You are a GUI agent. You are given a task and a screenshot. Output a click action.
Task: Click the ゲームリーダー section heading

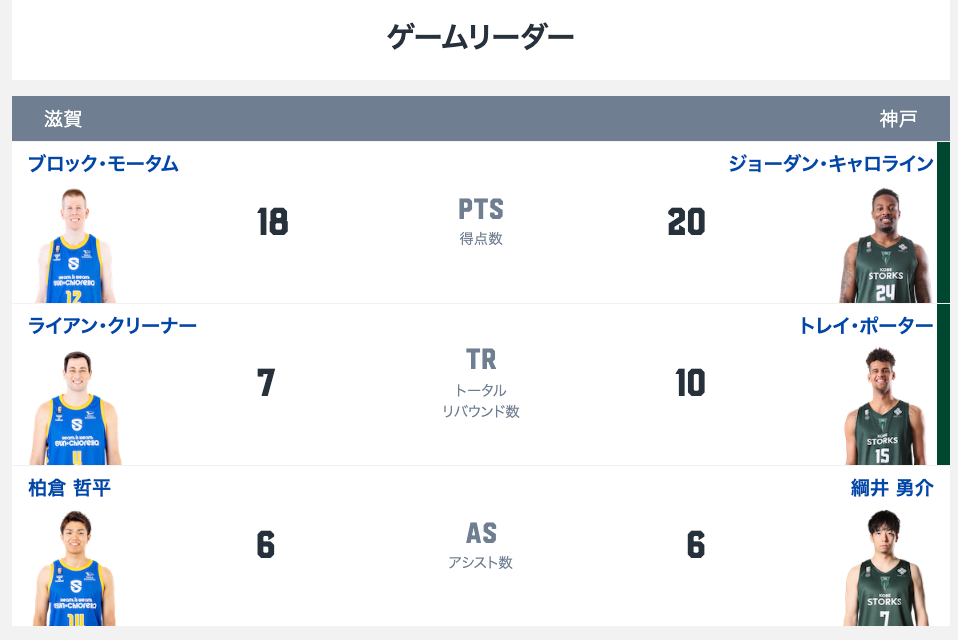tap(481, 37)
